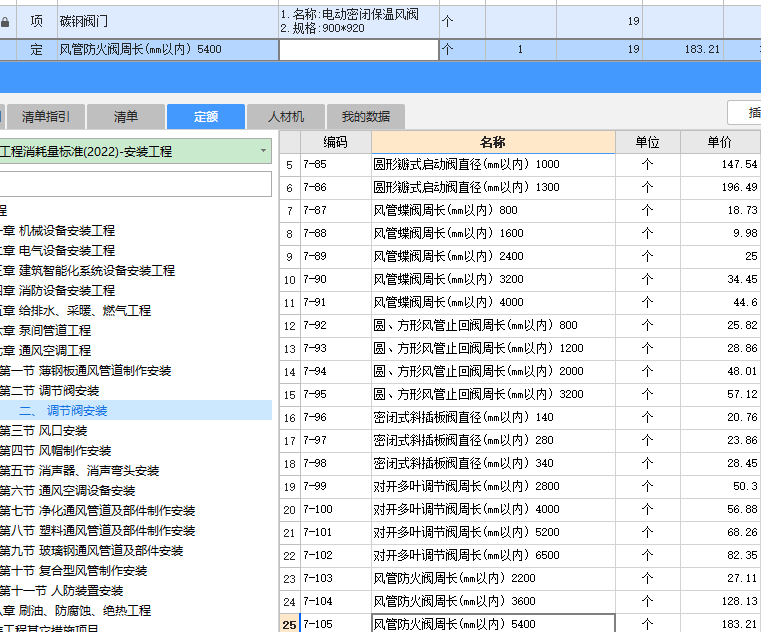This screenshot has width=761, height=632.
Task: Select 第四节 风帽制作安装
Action: (55, 451)
